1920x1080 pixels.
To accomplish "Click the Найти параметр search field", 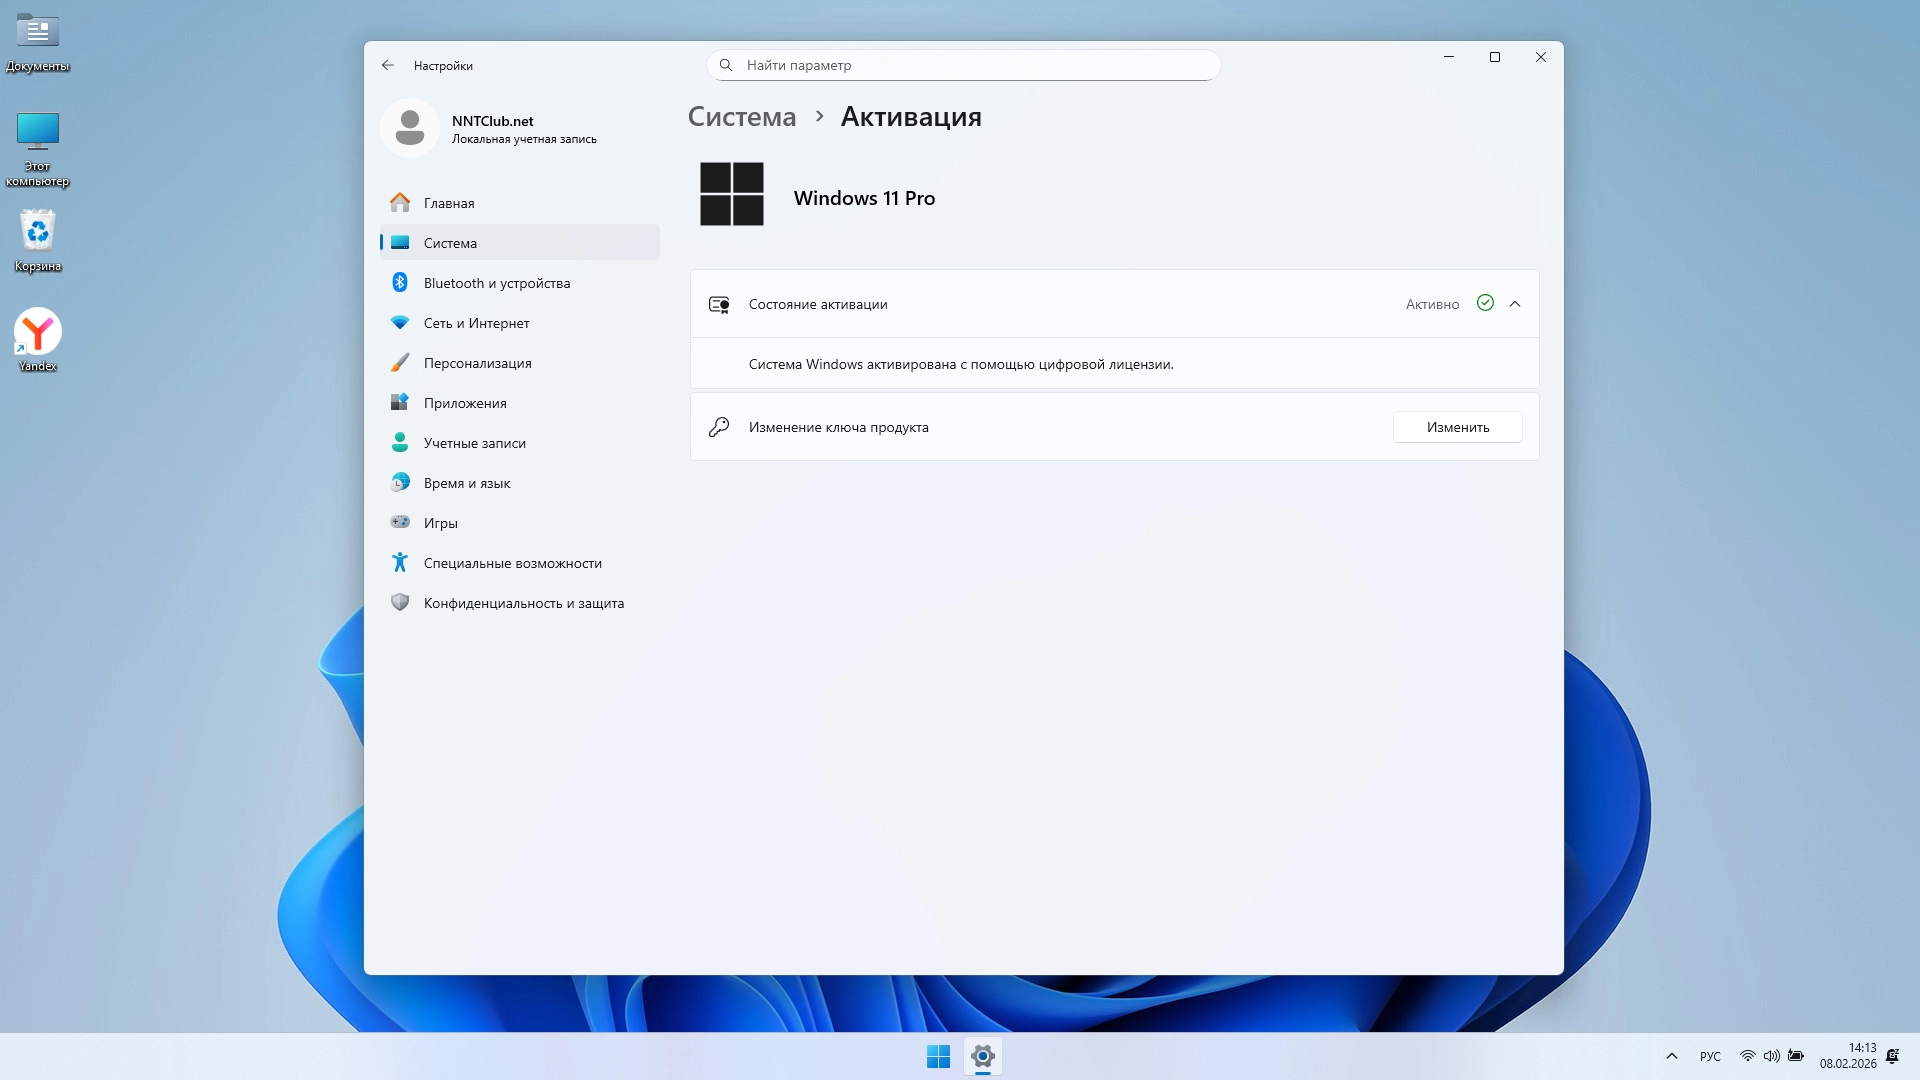I will point(963,65).
